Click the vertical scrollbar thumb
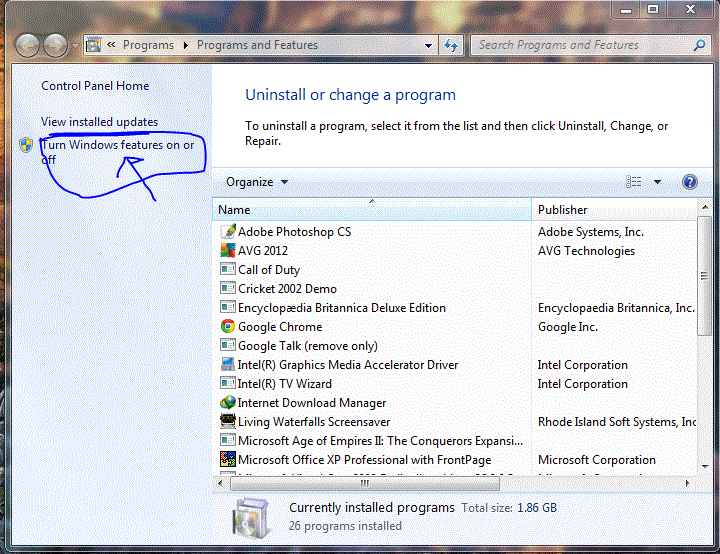The height and width of the screenshot is (554, 720). point(704,276)
